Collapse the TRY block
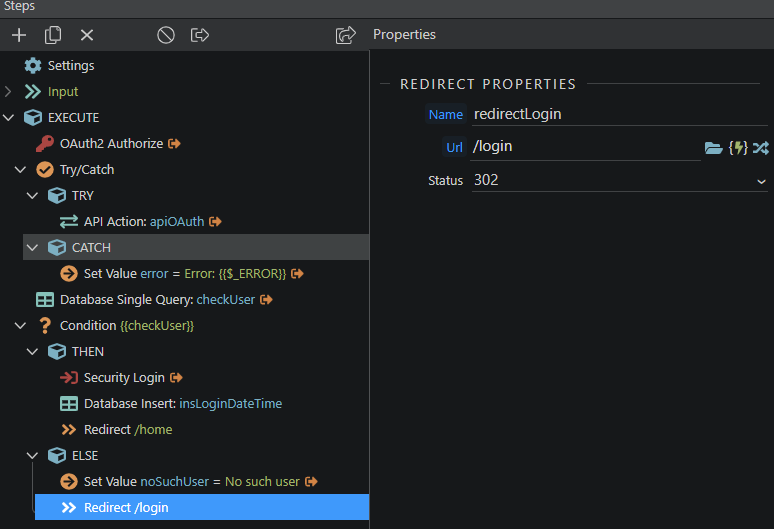The height and width of the screenshot is (529, 774). [32, 196]
